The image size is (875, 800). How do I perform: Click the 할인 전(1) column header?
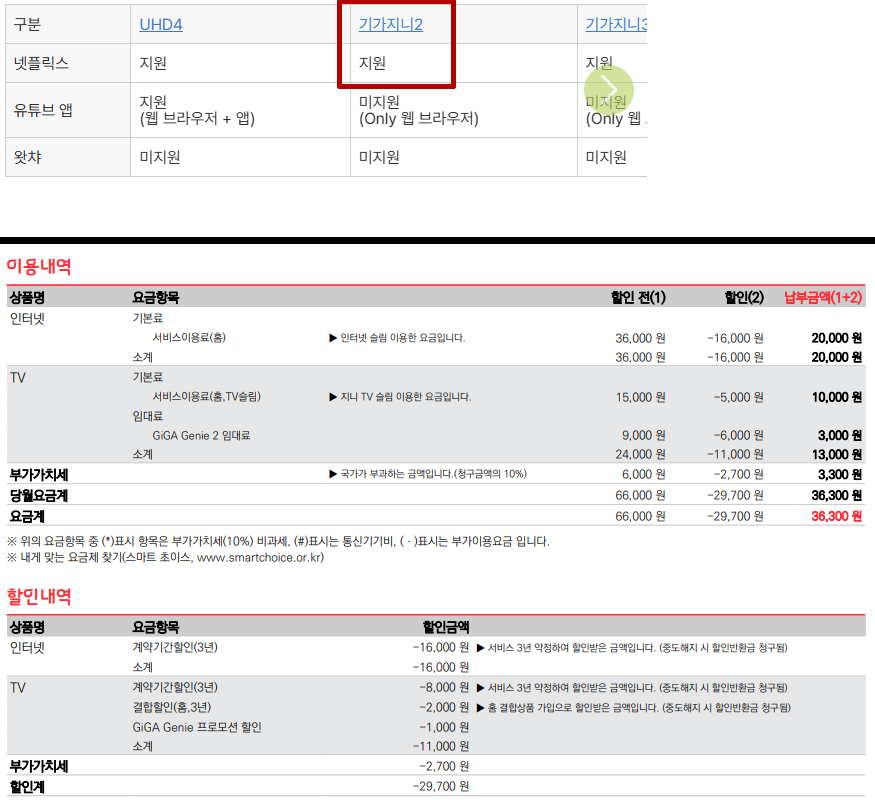638,297
